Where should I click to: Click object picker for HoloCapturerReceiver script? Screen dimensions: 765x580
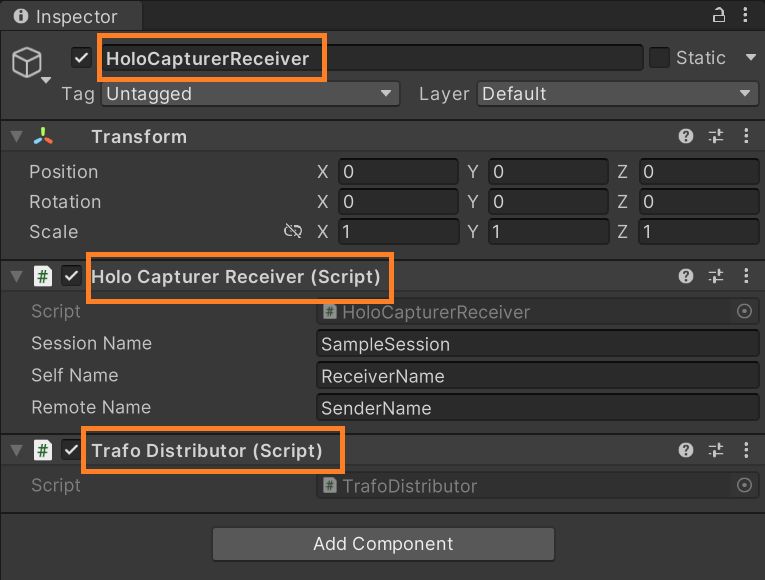click(x=744, y=312)
